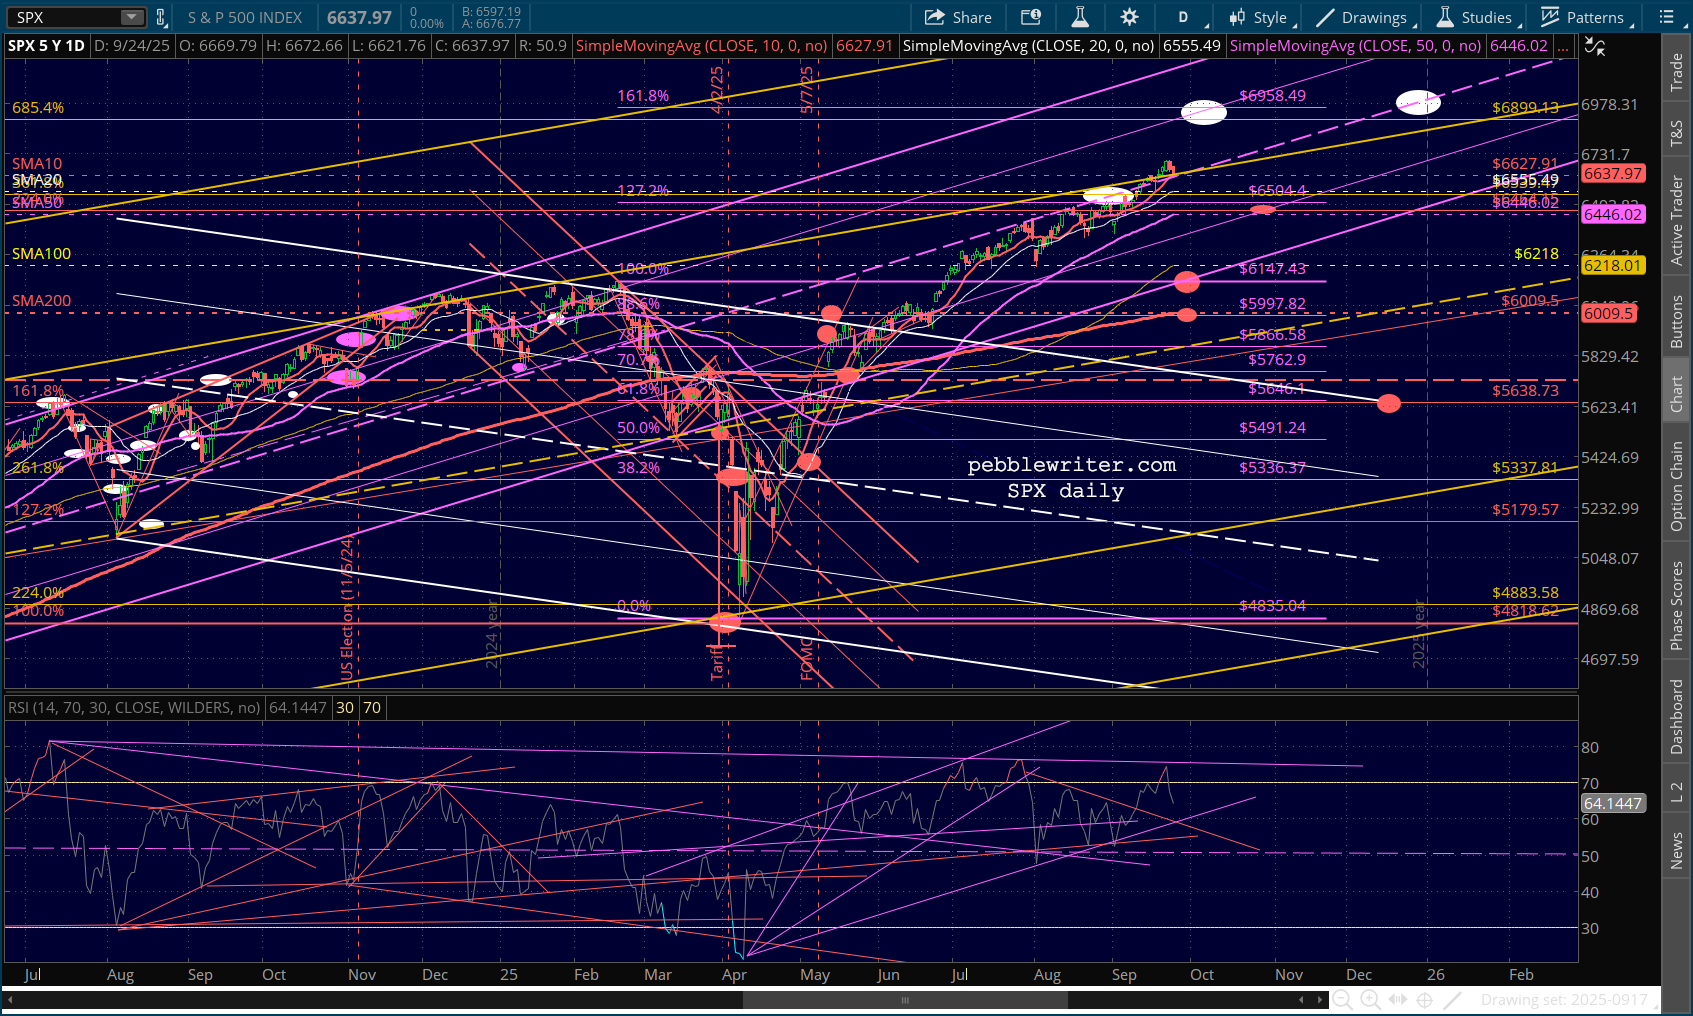Click the Edit studies flask icon

(x=1080, y=17)
